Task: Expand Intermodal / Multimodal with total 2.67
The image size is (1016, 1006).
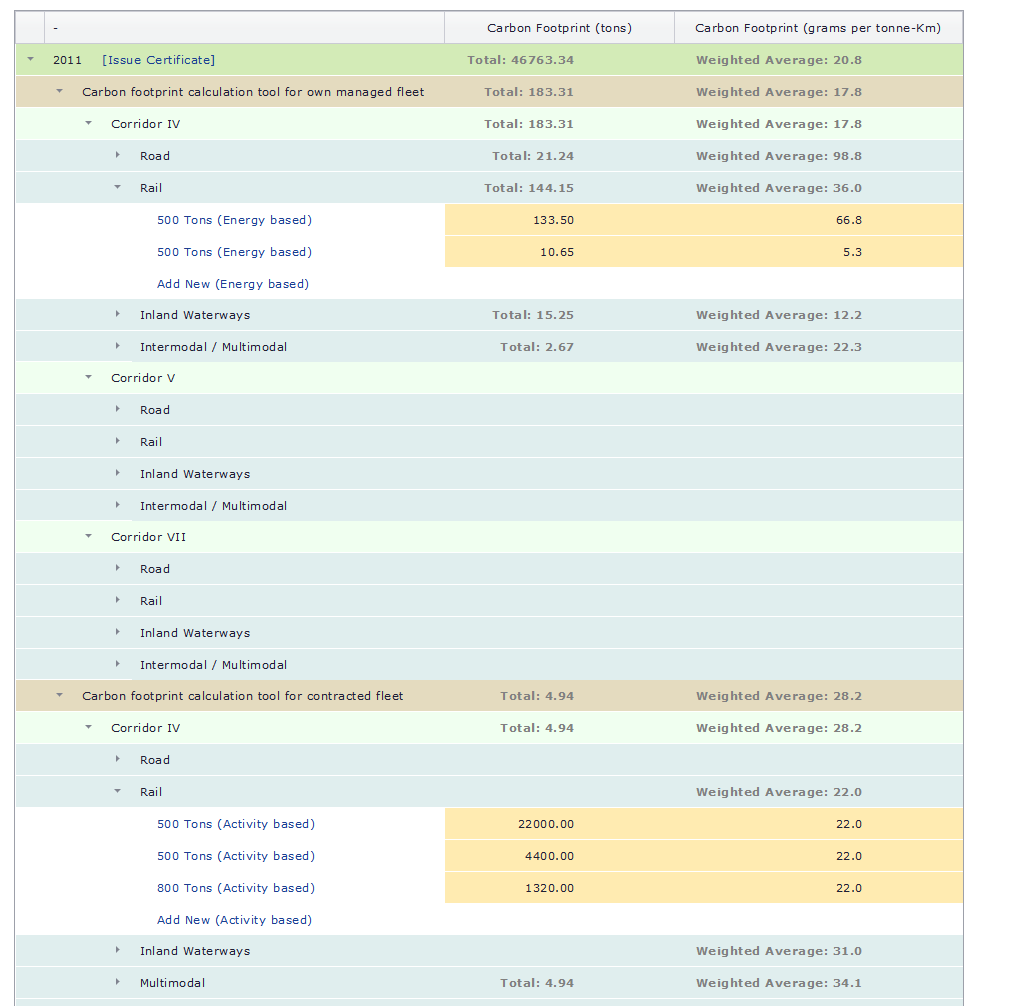Action: coord(117,347)
